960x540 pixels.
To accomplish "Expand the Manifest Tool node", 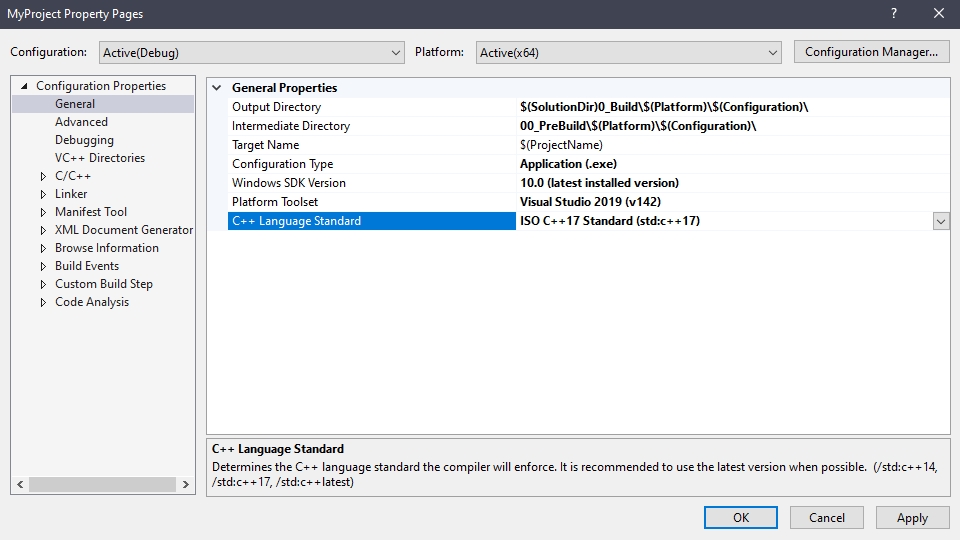I will coord(43,212).
